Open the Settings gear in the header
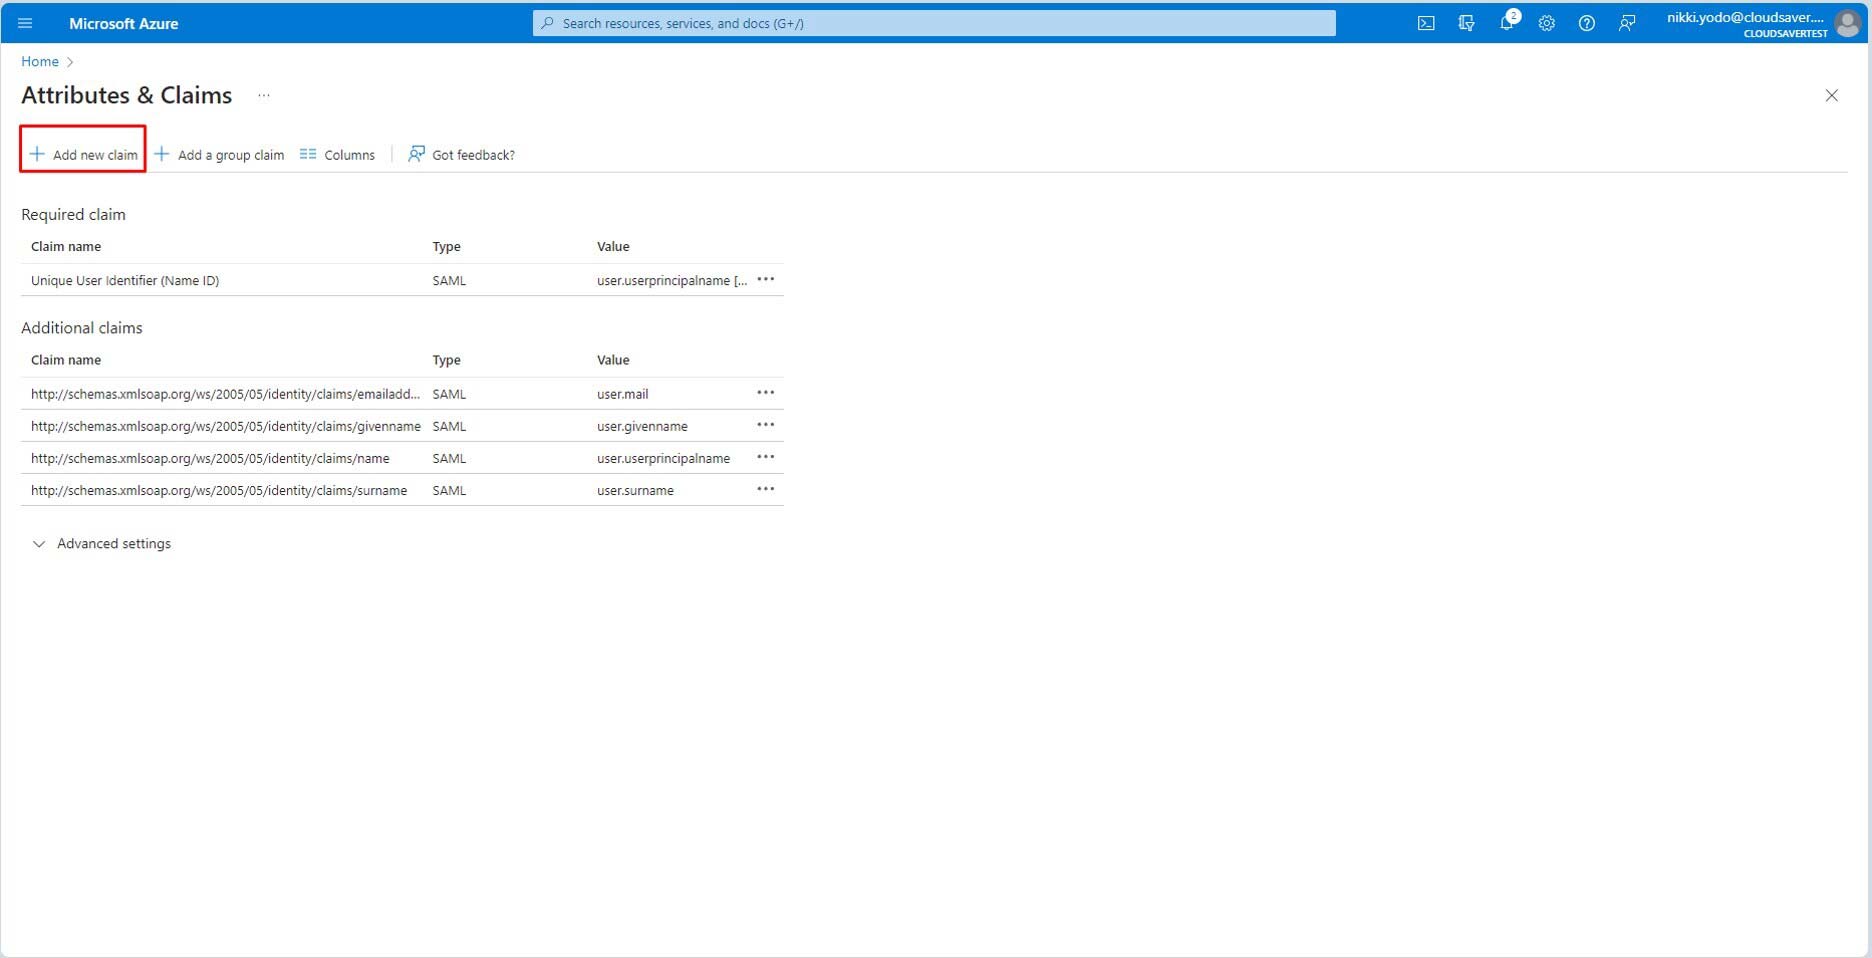The width and height of the screenshot is (1872, 958). point(1546,23)
